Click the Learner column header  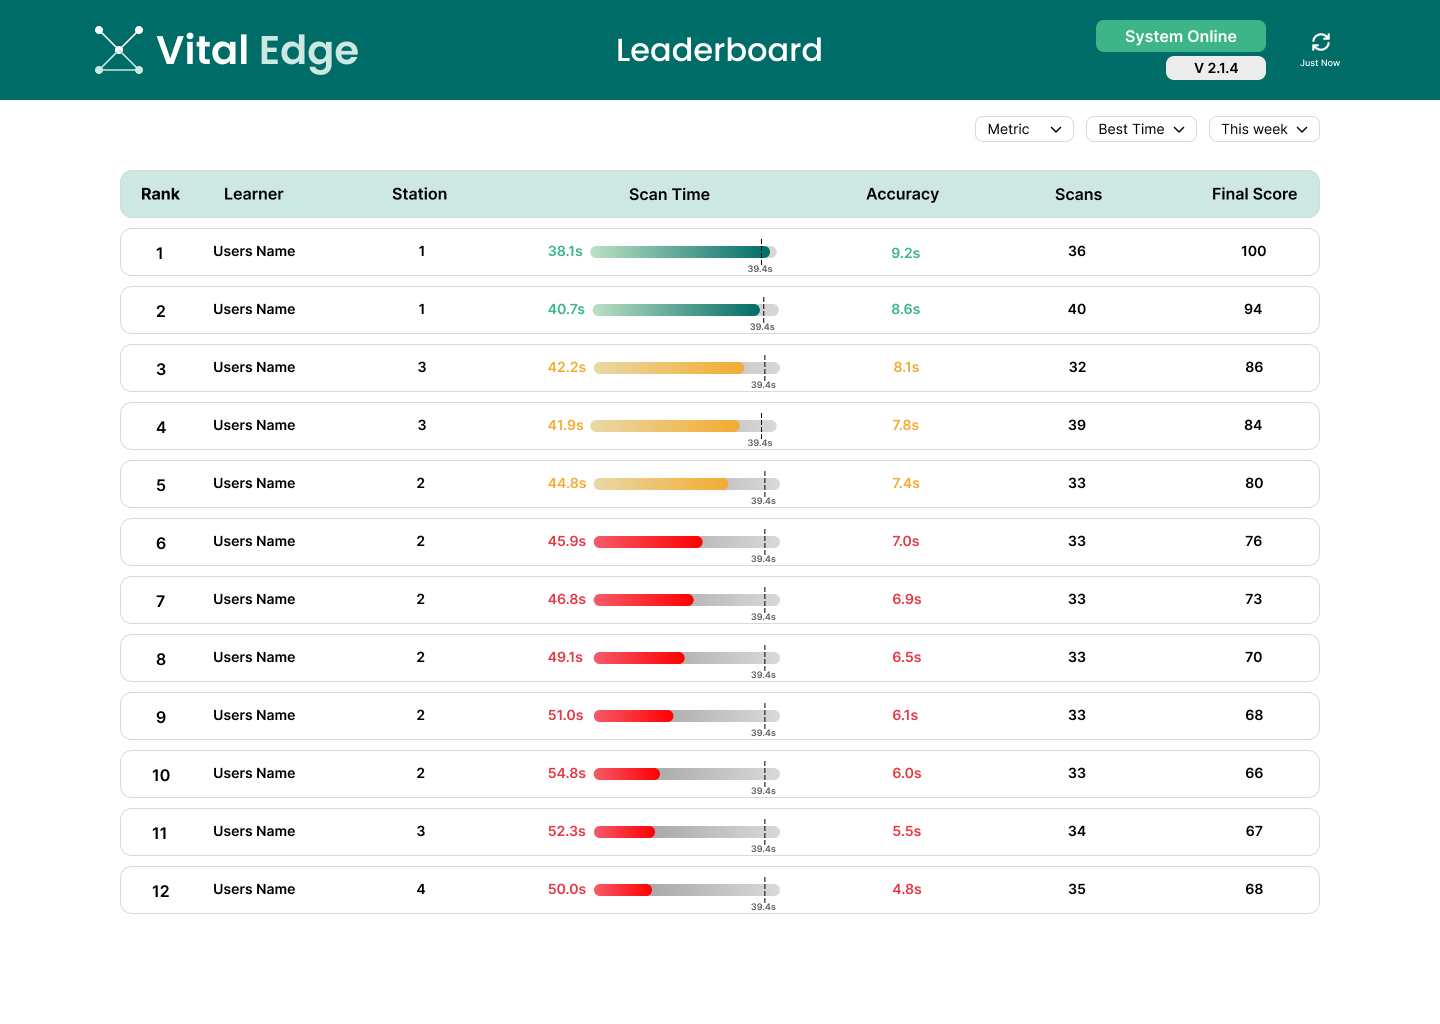[x=253, y=194]
